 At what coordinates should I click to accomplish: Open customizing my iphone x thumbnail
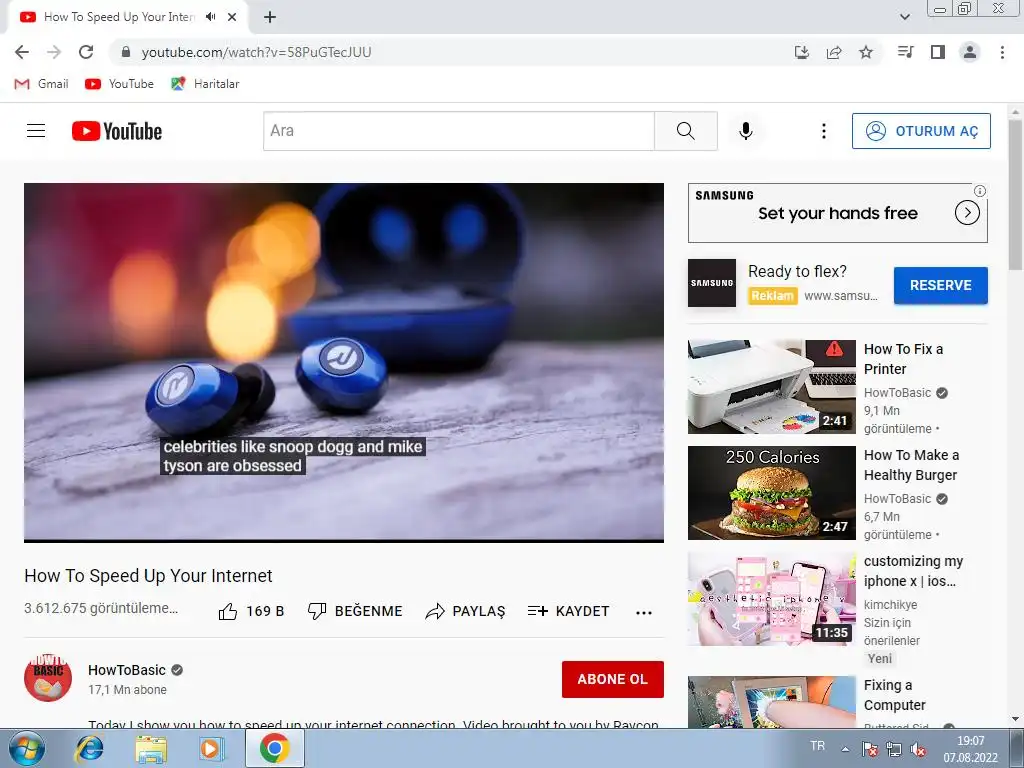771,599
